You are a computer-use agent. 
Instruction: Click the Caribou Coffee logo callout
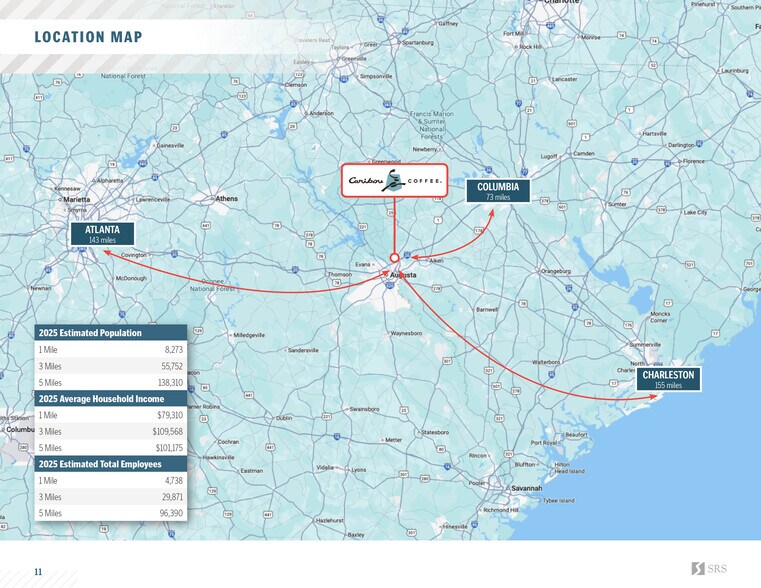coord(394,181)
